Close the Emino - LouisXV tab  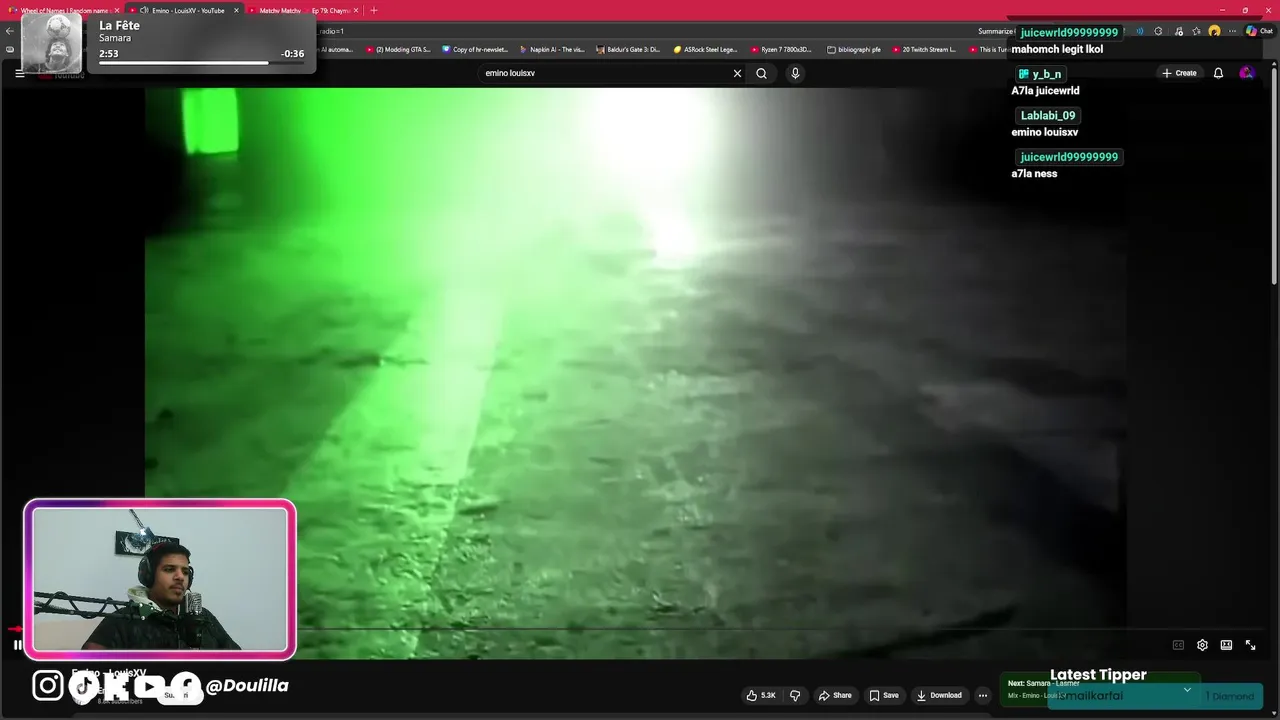tap(237, 10)
